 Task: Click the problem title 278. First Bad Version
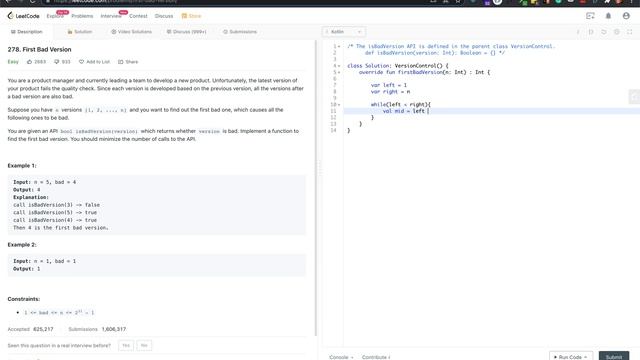39,49
